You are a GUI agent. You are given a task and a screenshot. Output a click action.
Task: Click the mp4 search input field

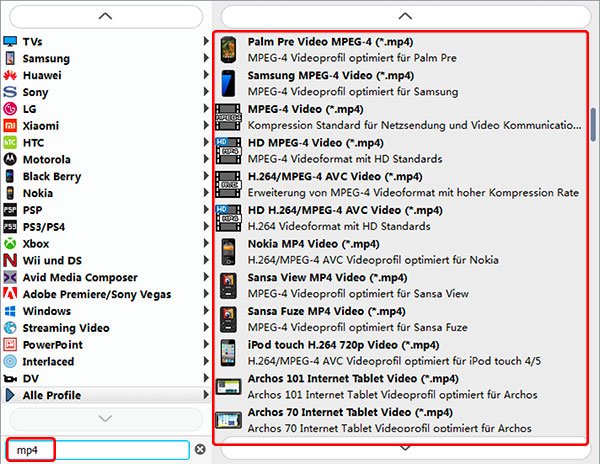click(98, 450)
